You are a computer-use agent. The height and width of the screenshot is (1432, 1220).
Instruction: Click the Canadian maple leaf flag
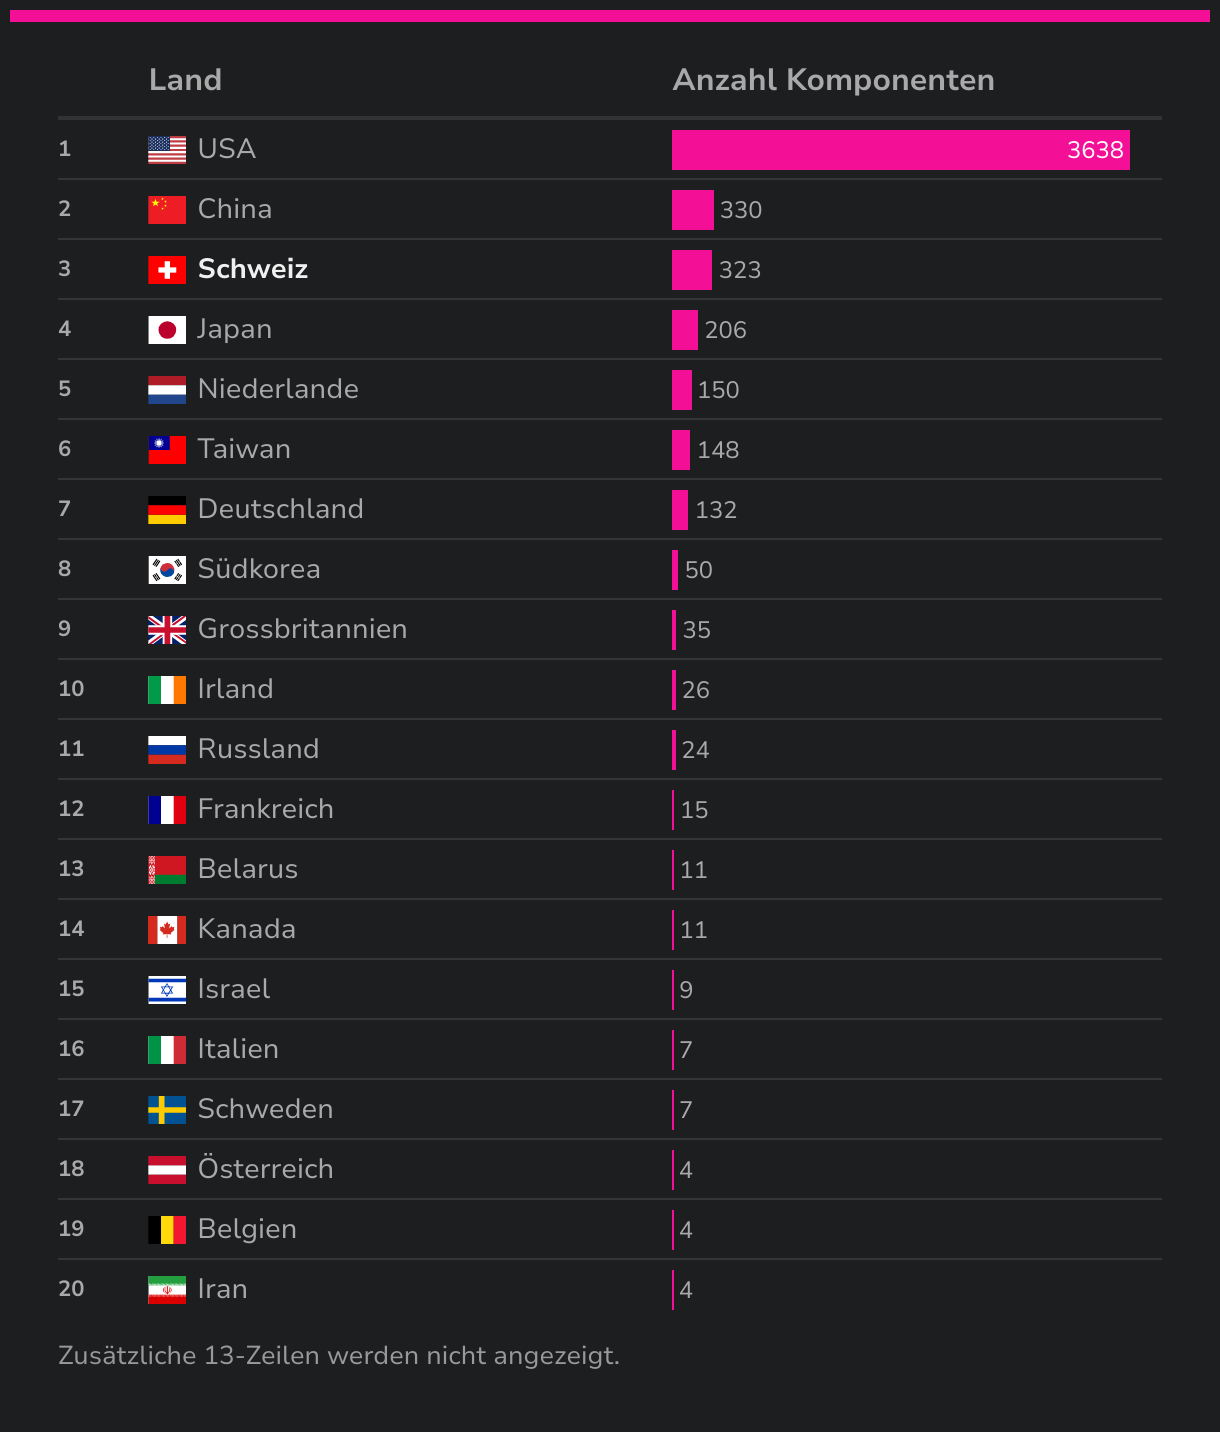point(167,930)
